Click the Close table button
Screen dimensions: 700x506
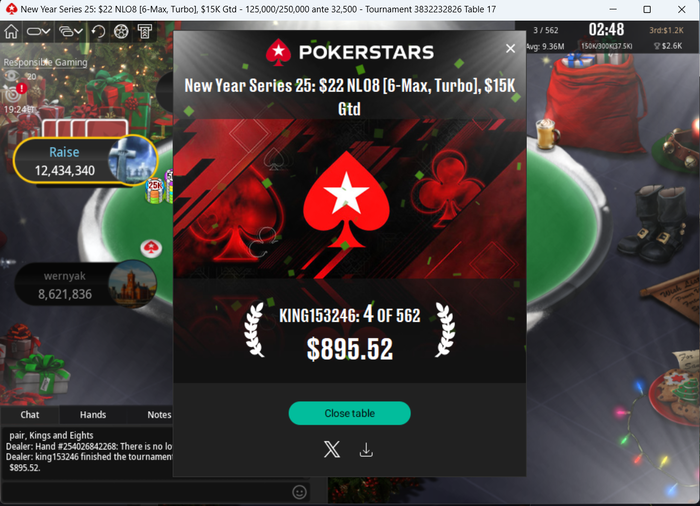350,413
